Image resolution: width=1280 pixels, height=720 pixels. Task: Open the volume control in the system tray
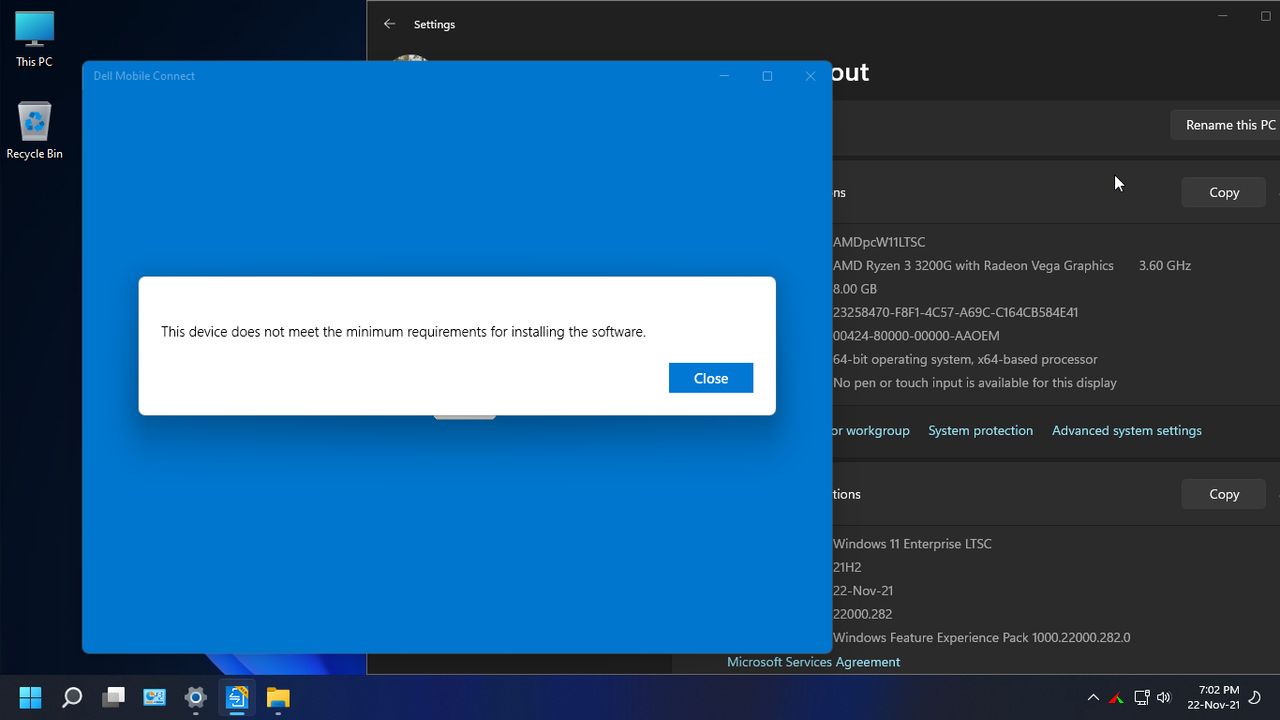(1164, 697)
